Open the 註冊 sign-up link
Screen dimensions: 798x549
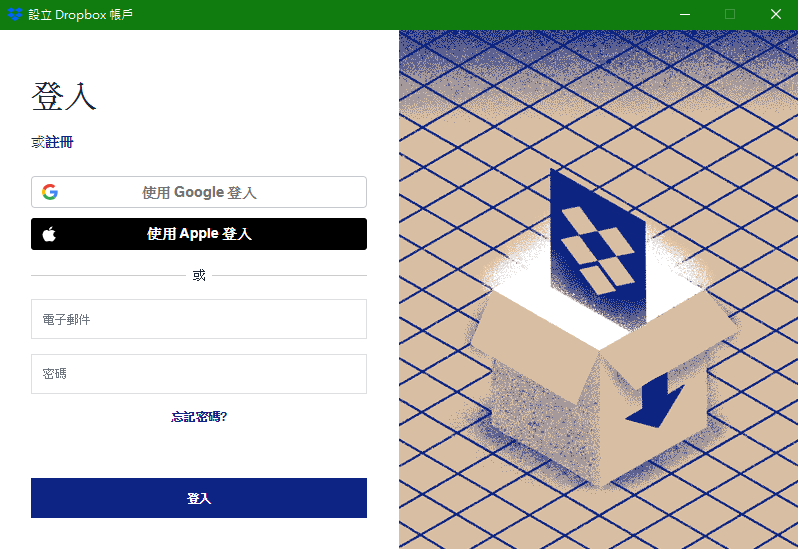click(59, 142)
